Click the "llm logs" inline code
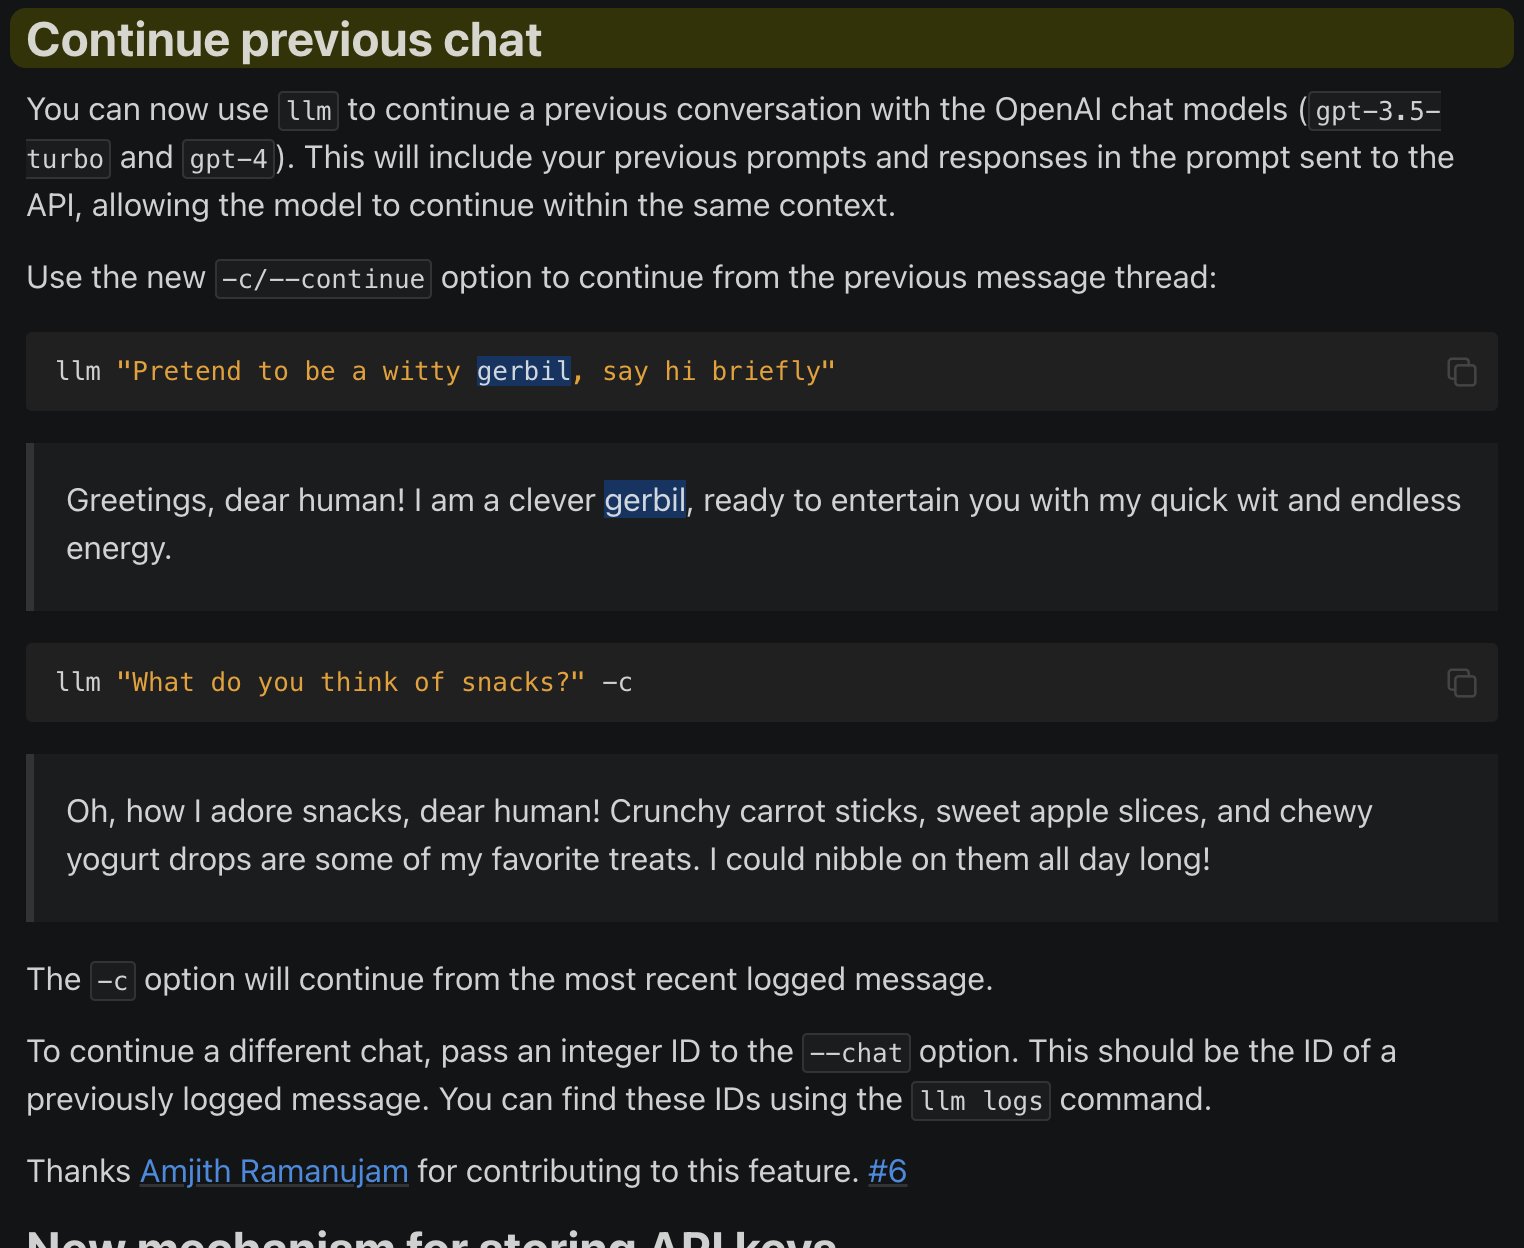Screen dimensions: 1524x1248 [x=981, y=1101]
